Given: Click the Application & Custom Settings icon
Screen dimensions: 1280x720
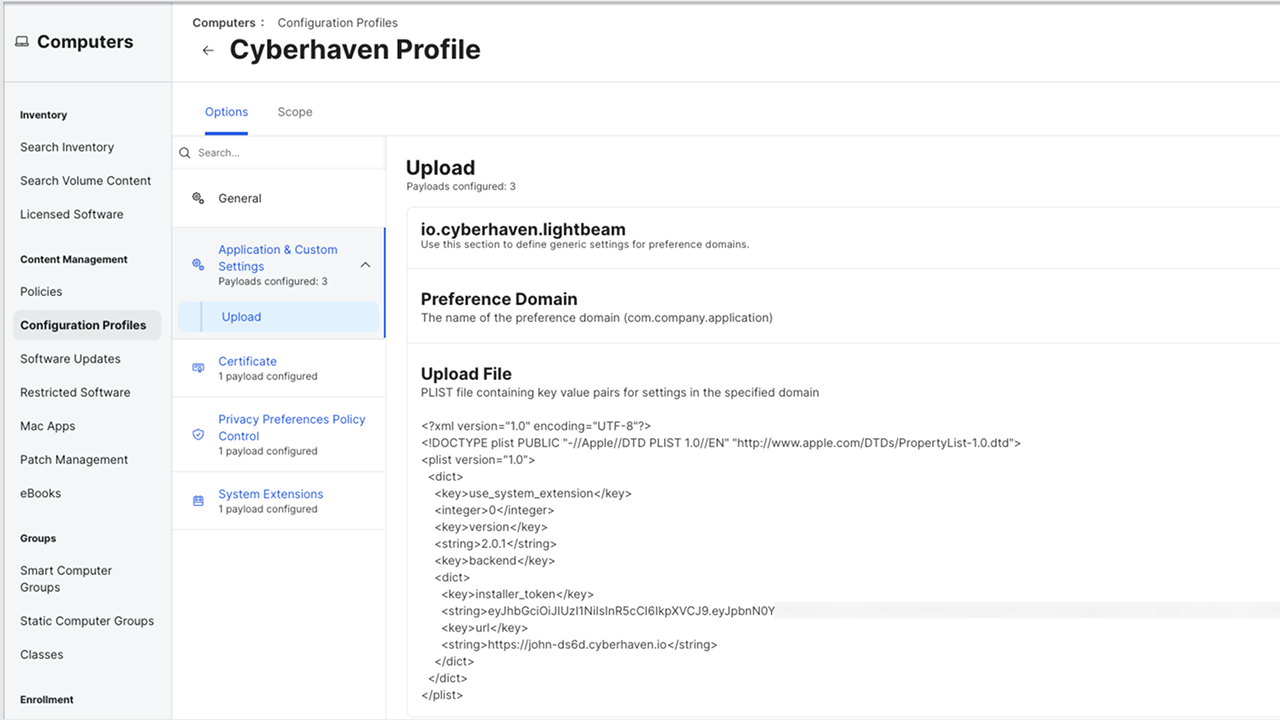Looking at the screenshot, I should [198, 265].
